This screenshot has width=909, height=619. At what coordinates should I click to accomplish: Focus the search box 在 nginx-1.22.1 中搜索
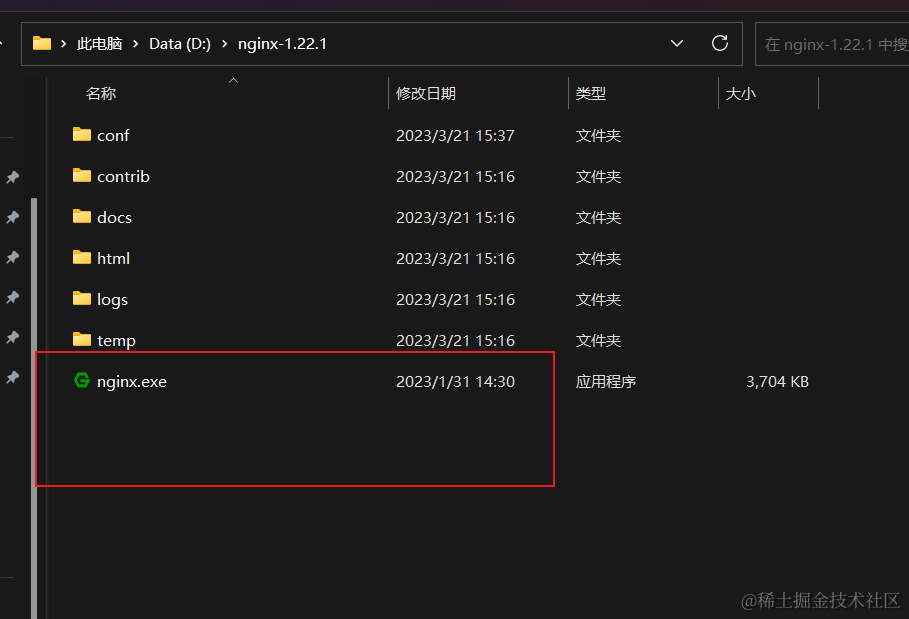point(832,44)
